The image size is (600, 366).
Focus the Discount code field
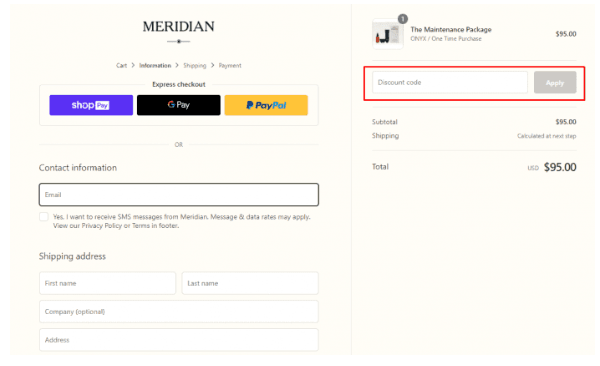[x=450, y=82]
